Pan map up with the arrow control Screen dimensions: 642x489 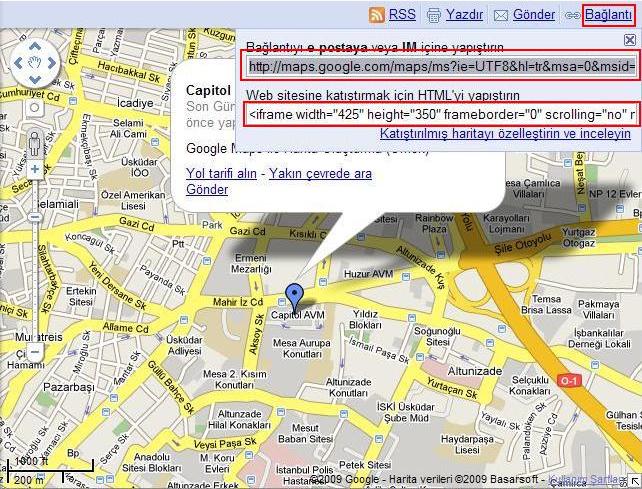(x=35, y=46)
